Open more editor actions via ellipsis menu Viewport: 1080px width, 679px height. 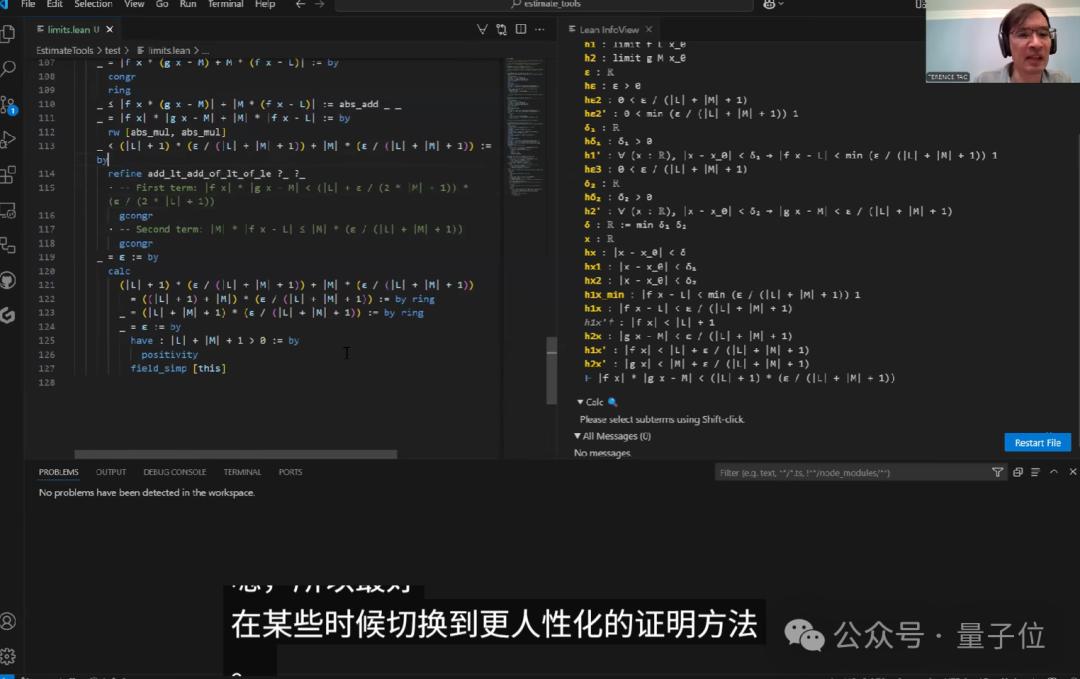[x=540, y=29]
